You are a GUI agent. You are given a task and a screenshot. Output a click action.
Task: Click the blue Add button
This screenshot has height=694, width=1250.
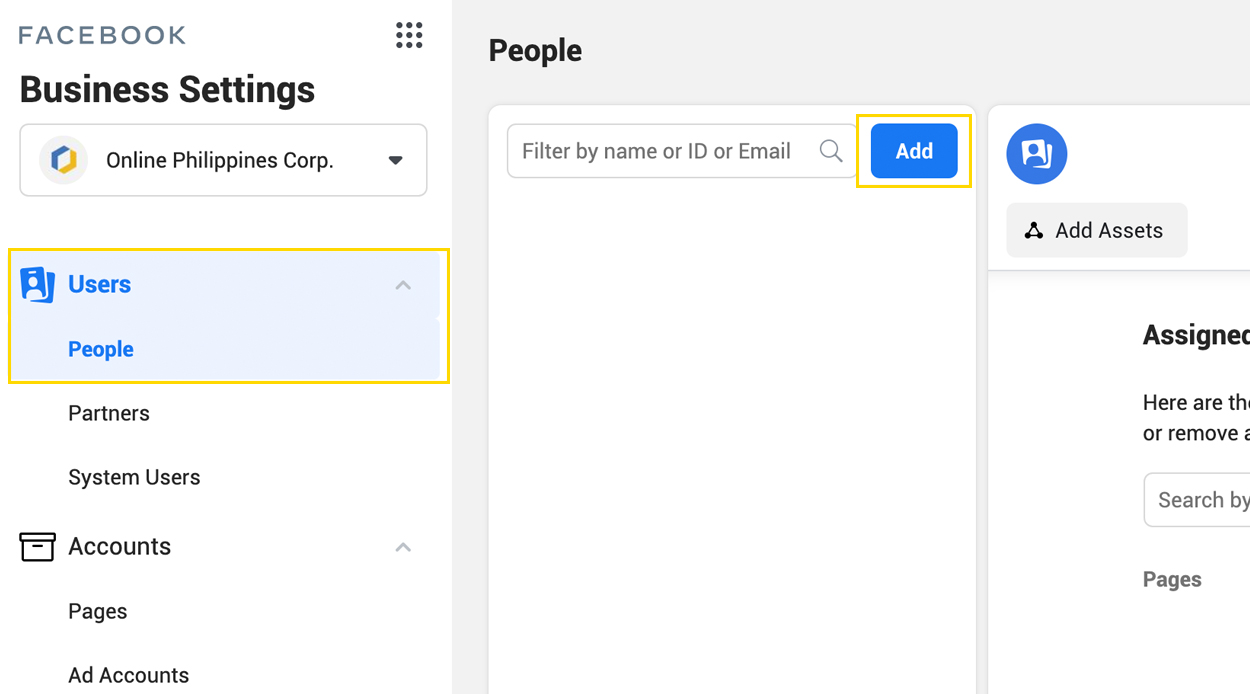pos(914,151)
